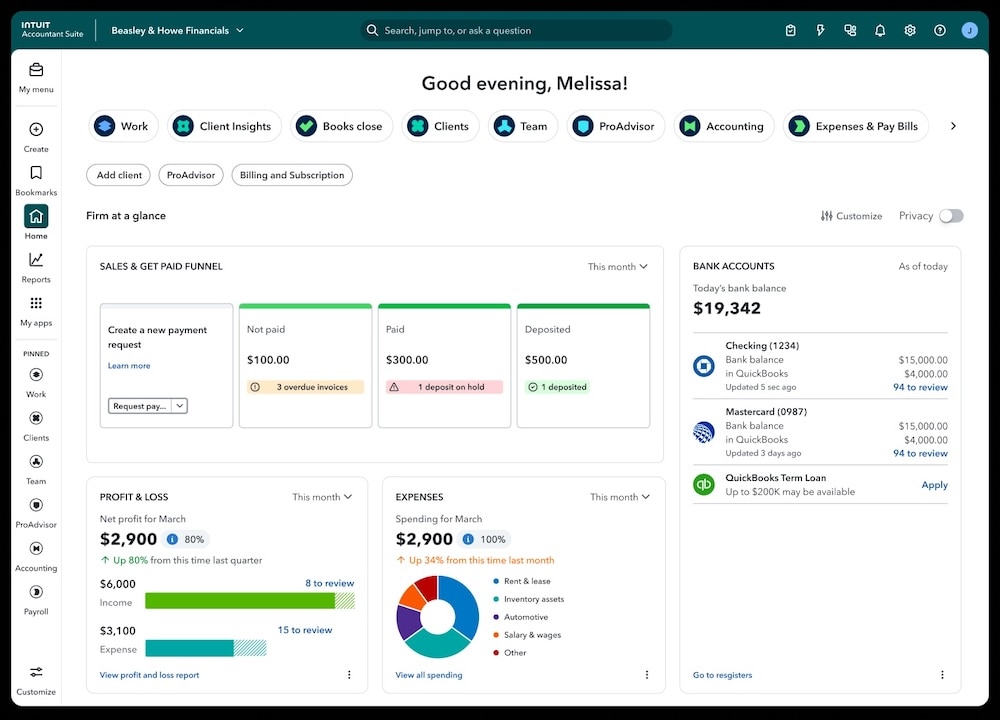Expand the Beasley & Howe Financials firm selector
Screen dimensions: 1000x720
click(x=178, y=30)
